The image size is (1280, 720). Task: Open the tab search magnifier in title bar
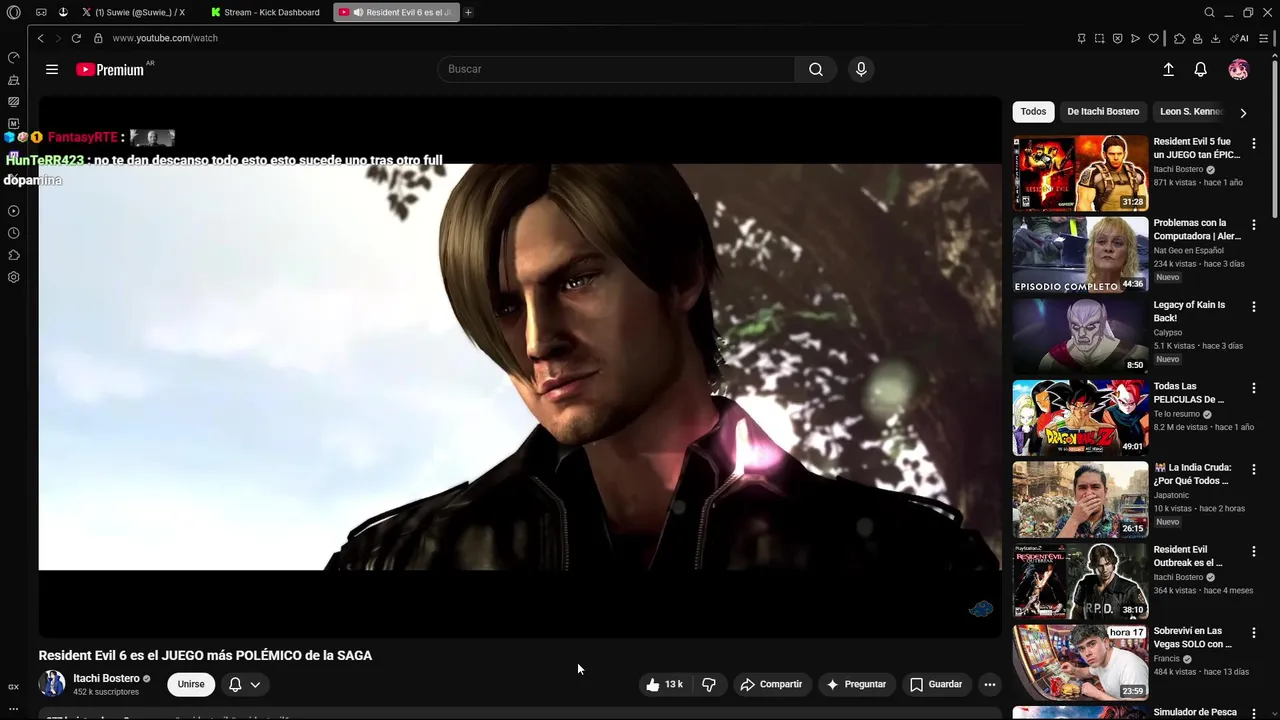tap(1209, 12)
